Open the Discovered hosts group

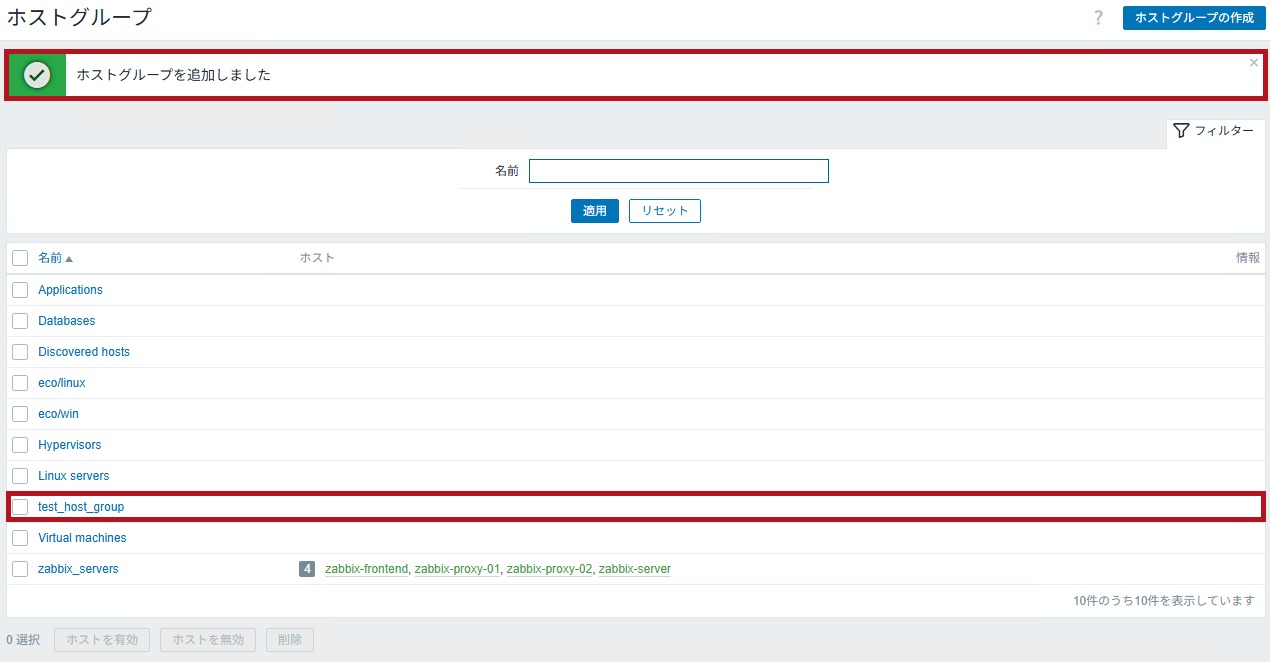coord(84,352)
